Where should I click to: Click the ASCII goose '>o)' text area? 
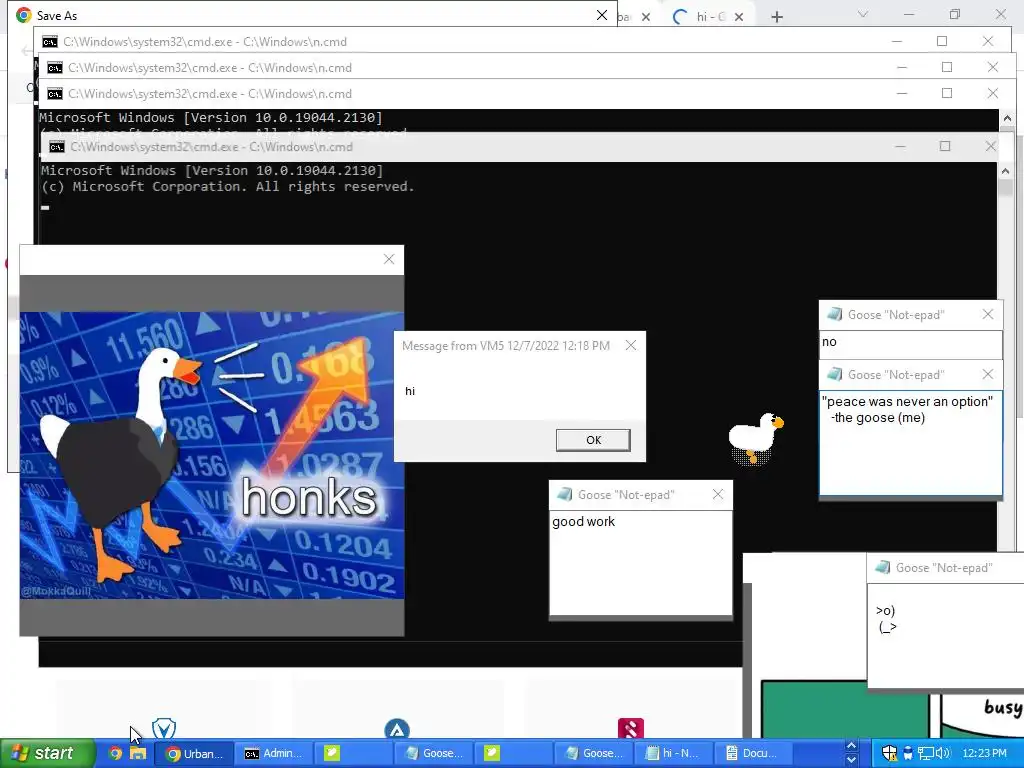(x=946, y=635)
